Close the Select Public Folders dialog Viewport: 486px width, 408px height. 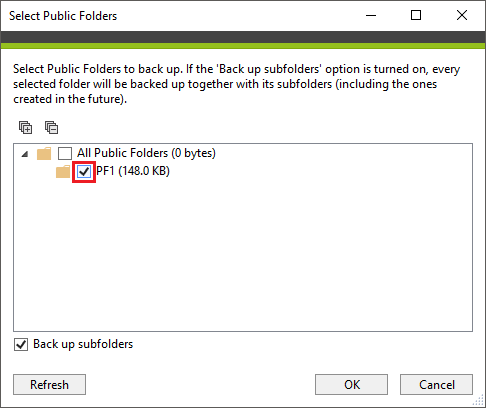(462, 15)
